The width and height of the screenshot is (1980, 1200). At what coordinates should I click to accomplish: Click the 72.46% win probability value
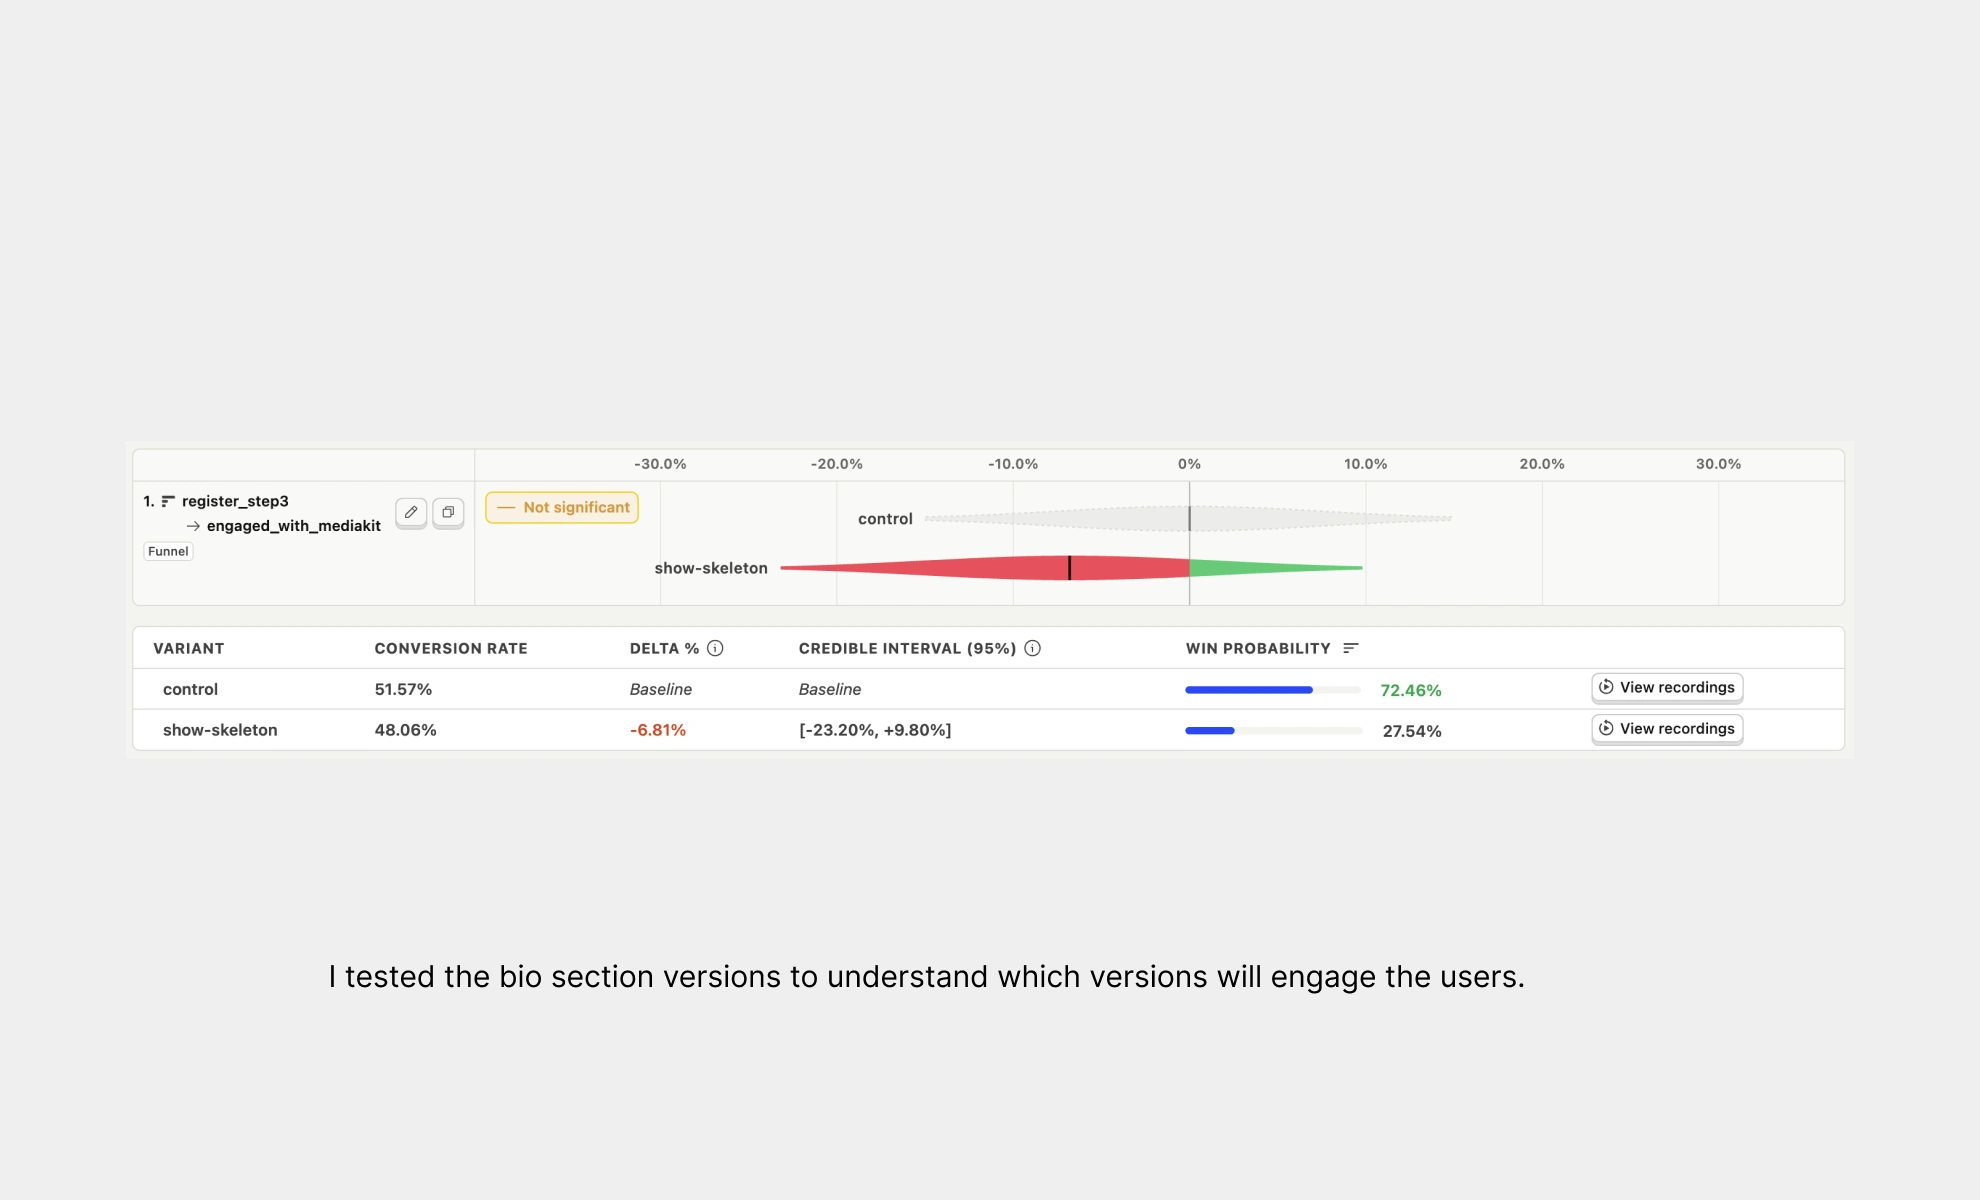pos(1410,689)
